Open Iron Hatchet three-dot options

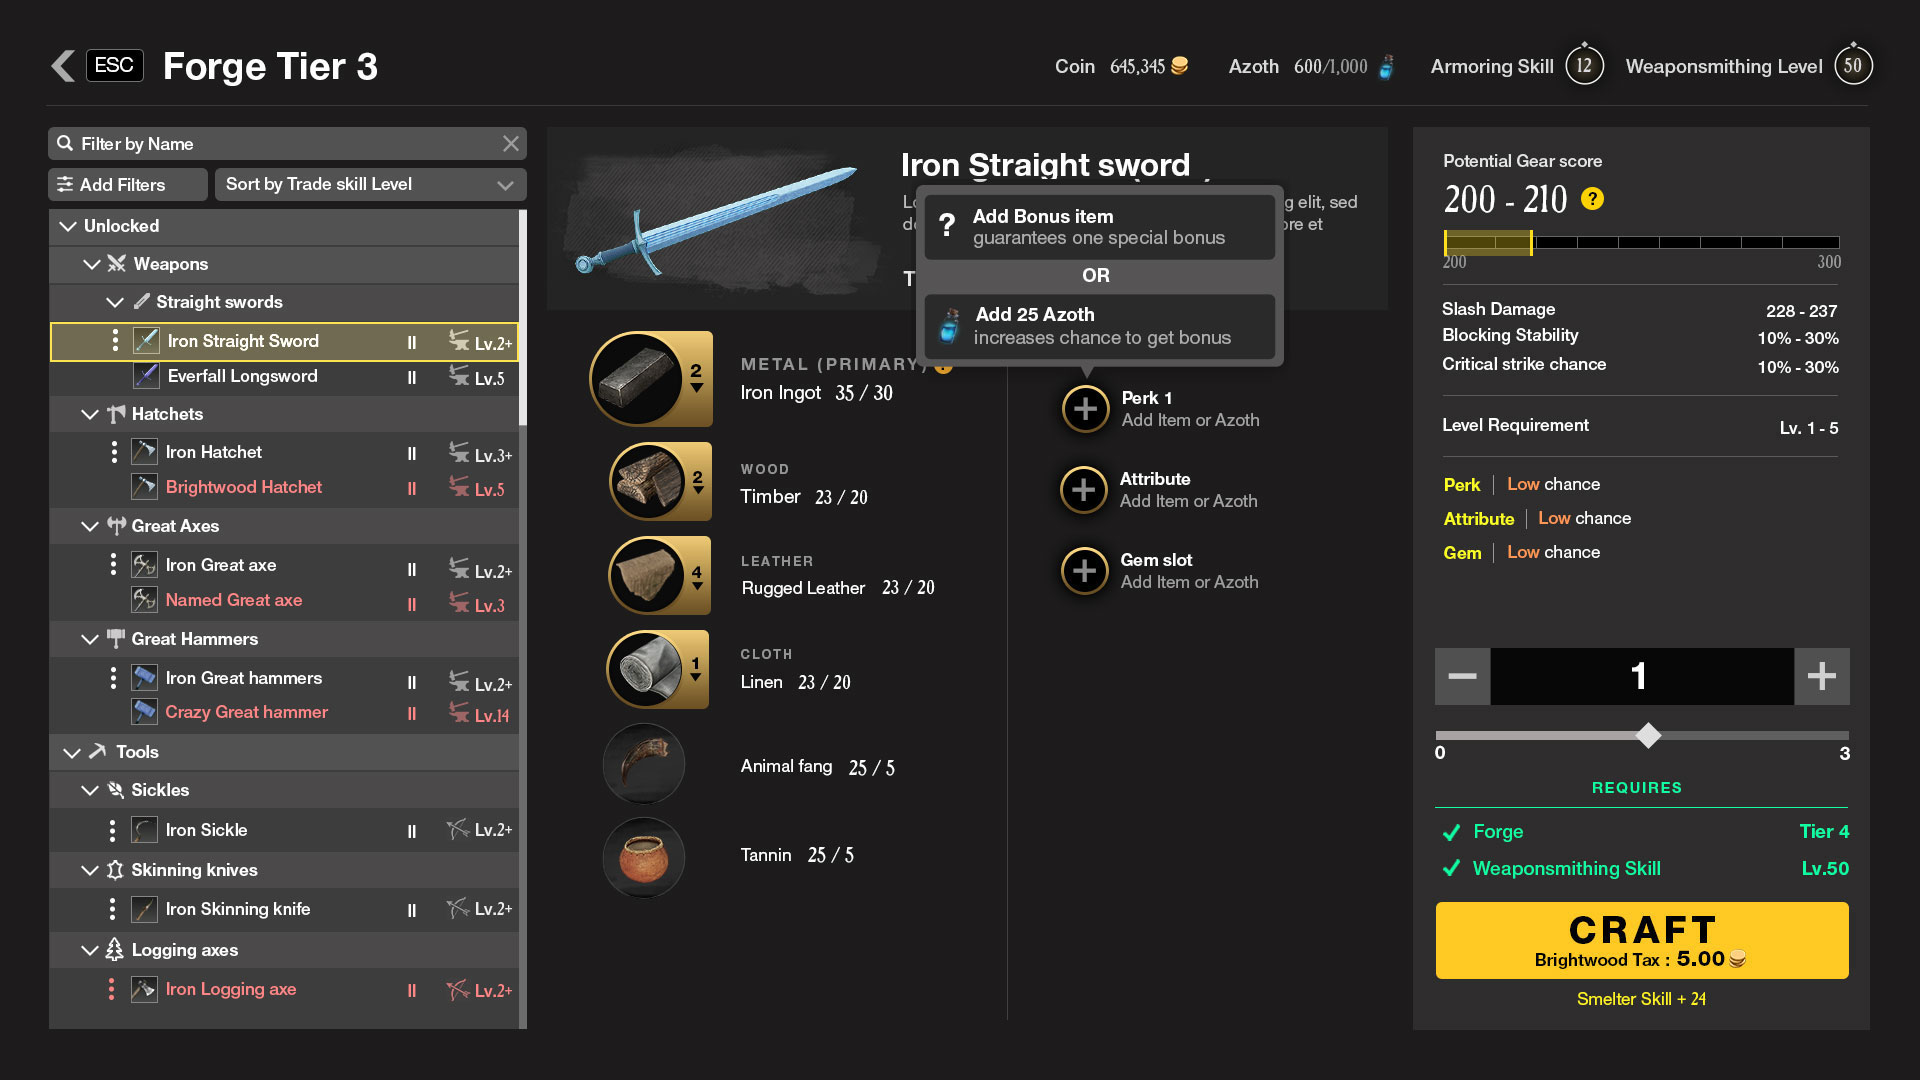click(x=113, y=452)
